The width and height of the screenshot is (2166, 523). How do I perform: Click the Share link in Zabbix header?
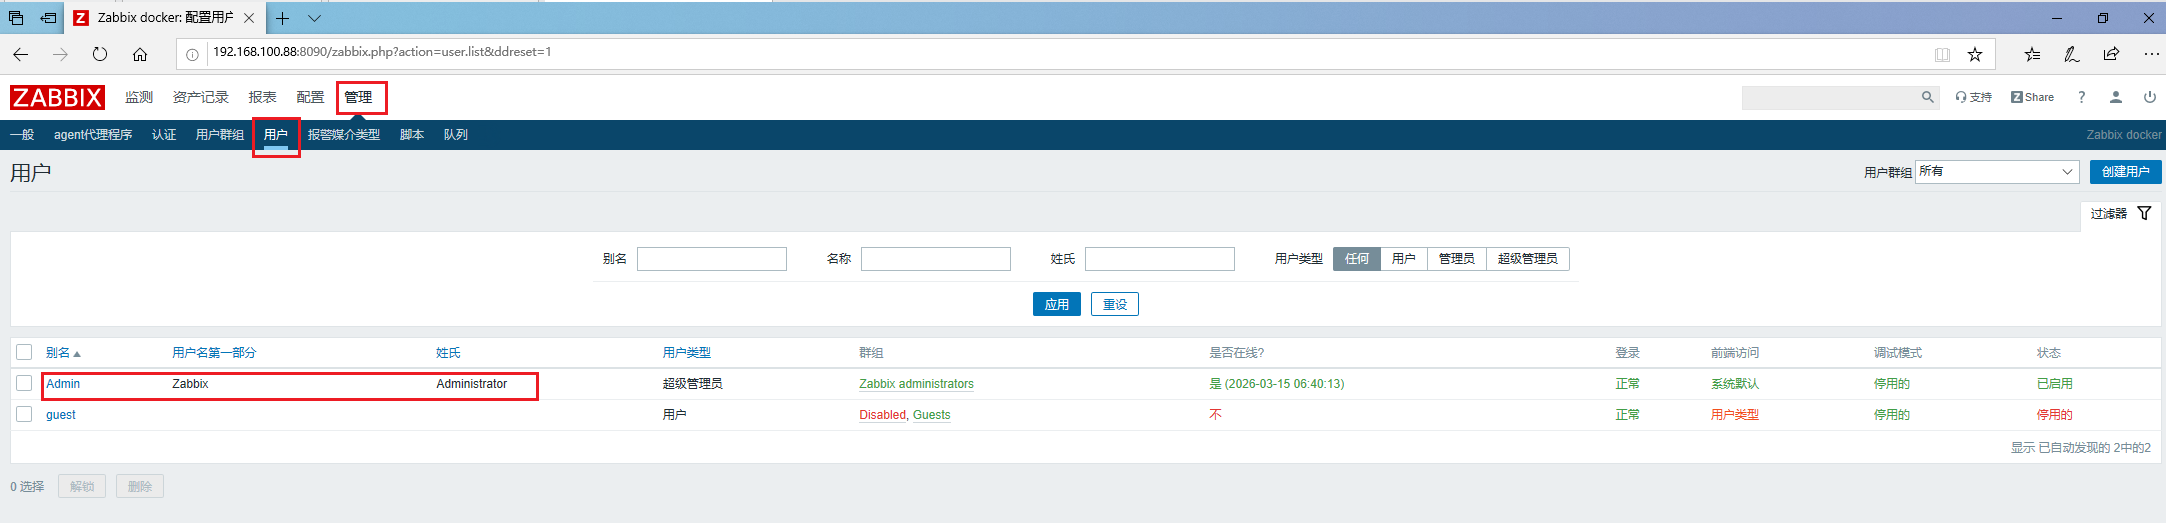2032,97
